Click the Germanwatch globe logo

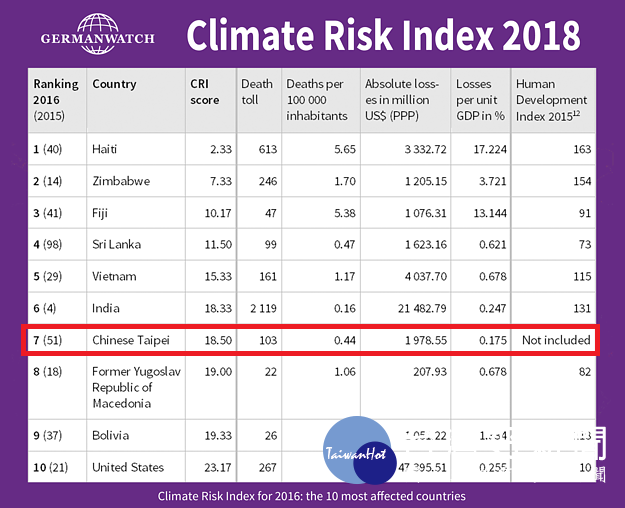[x=97, y=33]
